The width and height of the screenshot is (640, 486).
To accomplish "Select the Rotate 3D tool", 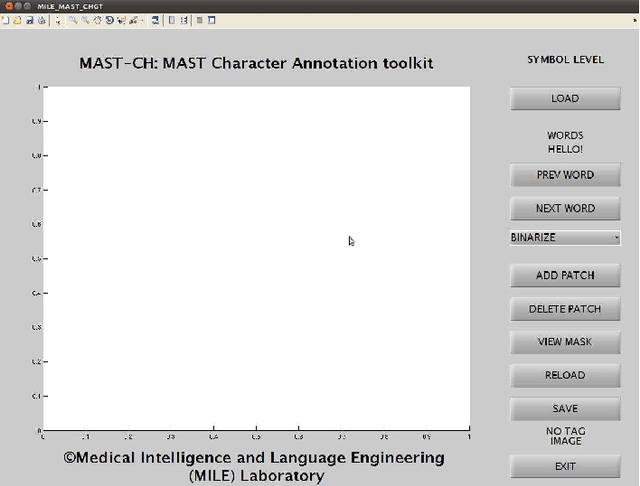I will click(x=109, y=20).
